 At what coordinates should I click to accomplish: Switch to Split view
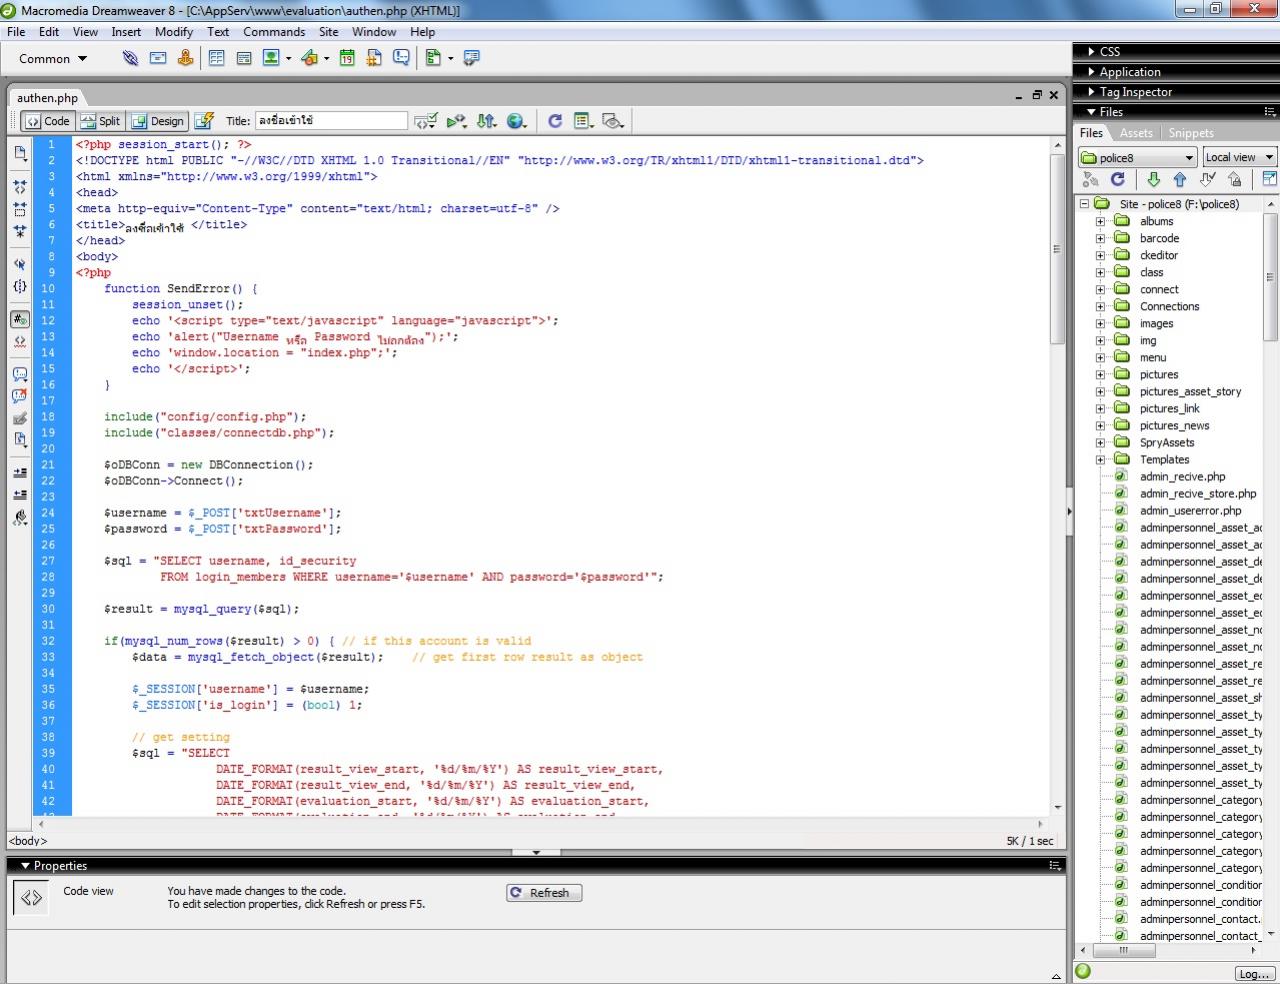(x=100, y=121)
